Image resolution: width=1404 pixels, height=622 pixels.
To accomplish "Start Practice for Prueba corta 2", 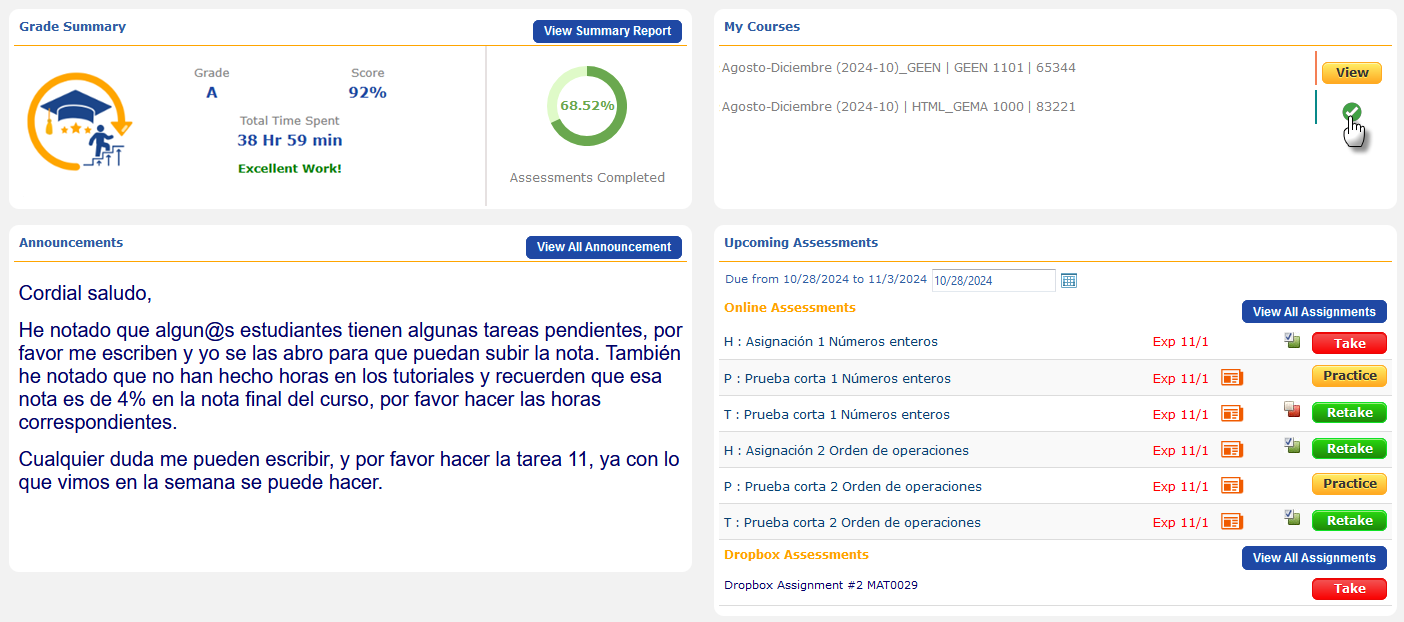I will coord(1349,484).
